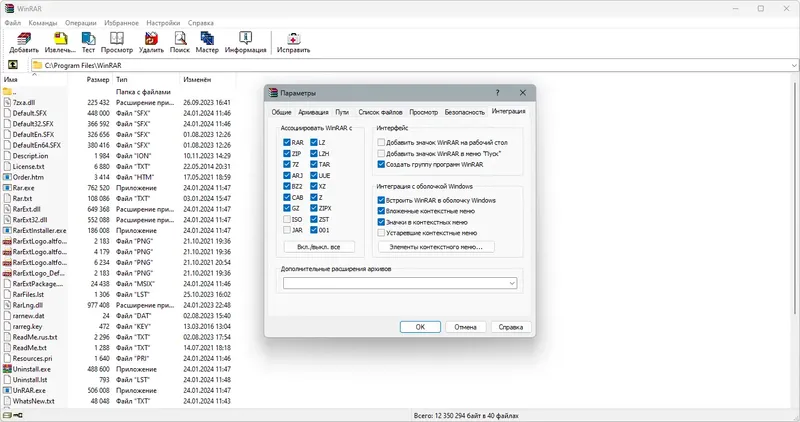
Task: Click the Справка button in the dialog
Action: 511,327
